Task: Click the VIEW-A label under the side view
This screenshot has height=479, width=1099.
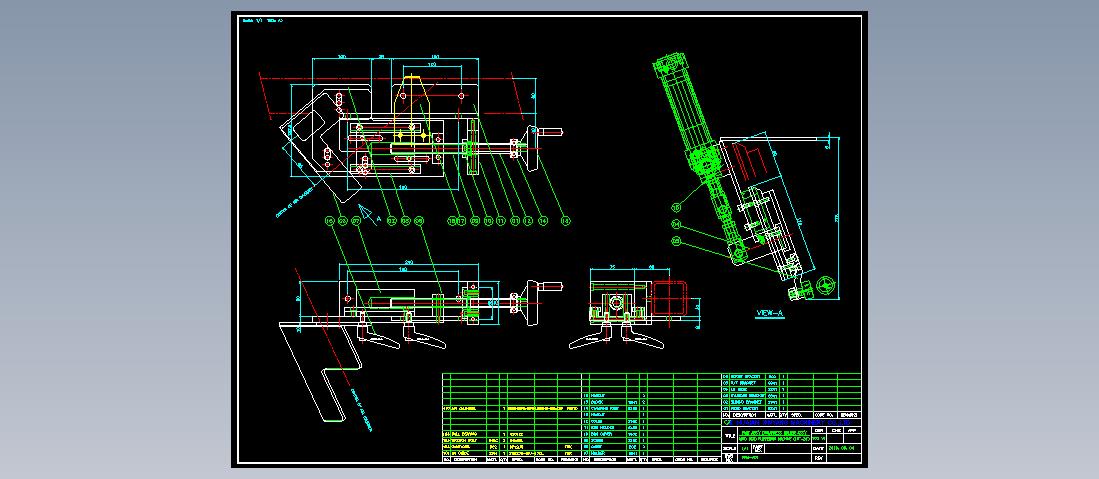Action: (770, 313)
